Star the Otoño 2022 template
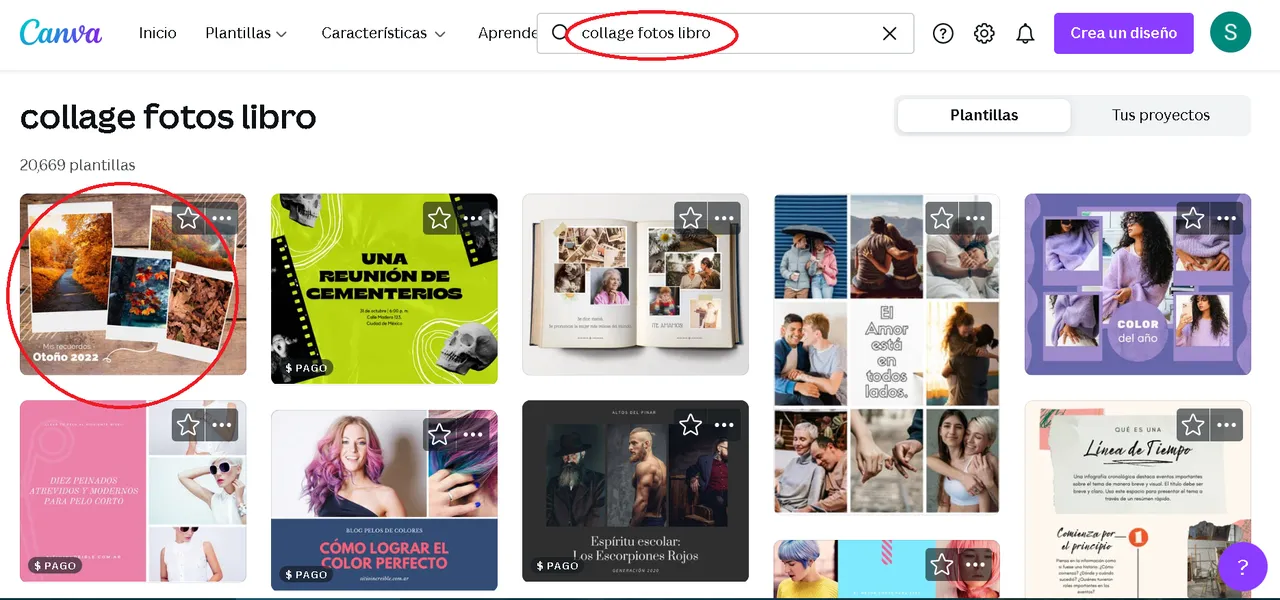The image size is (1280, 600). click(188, 218)
